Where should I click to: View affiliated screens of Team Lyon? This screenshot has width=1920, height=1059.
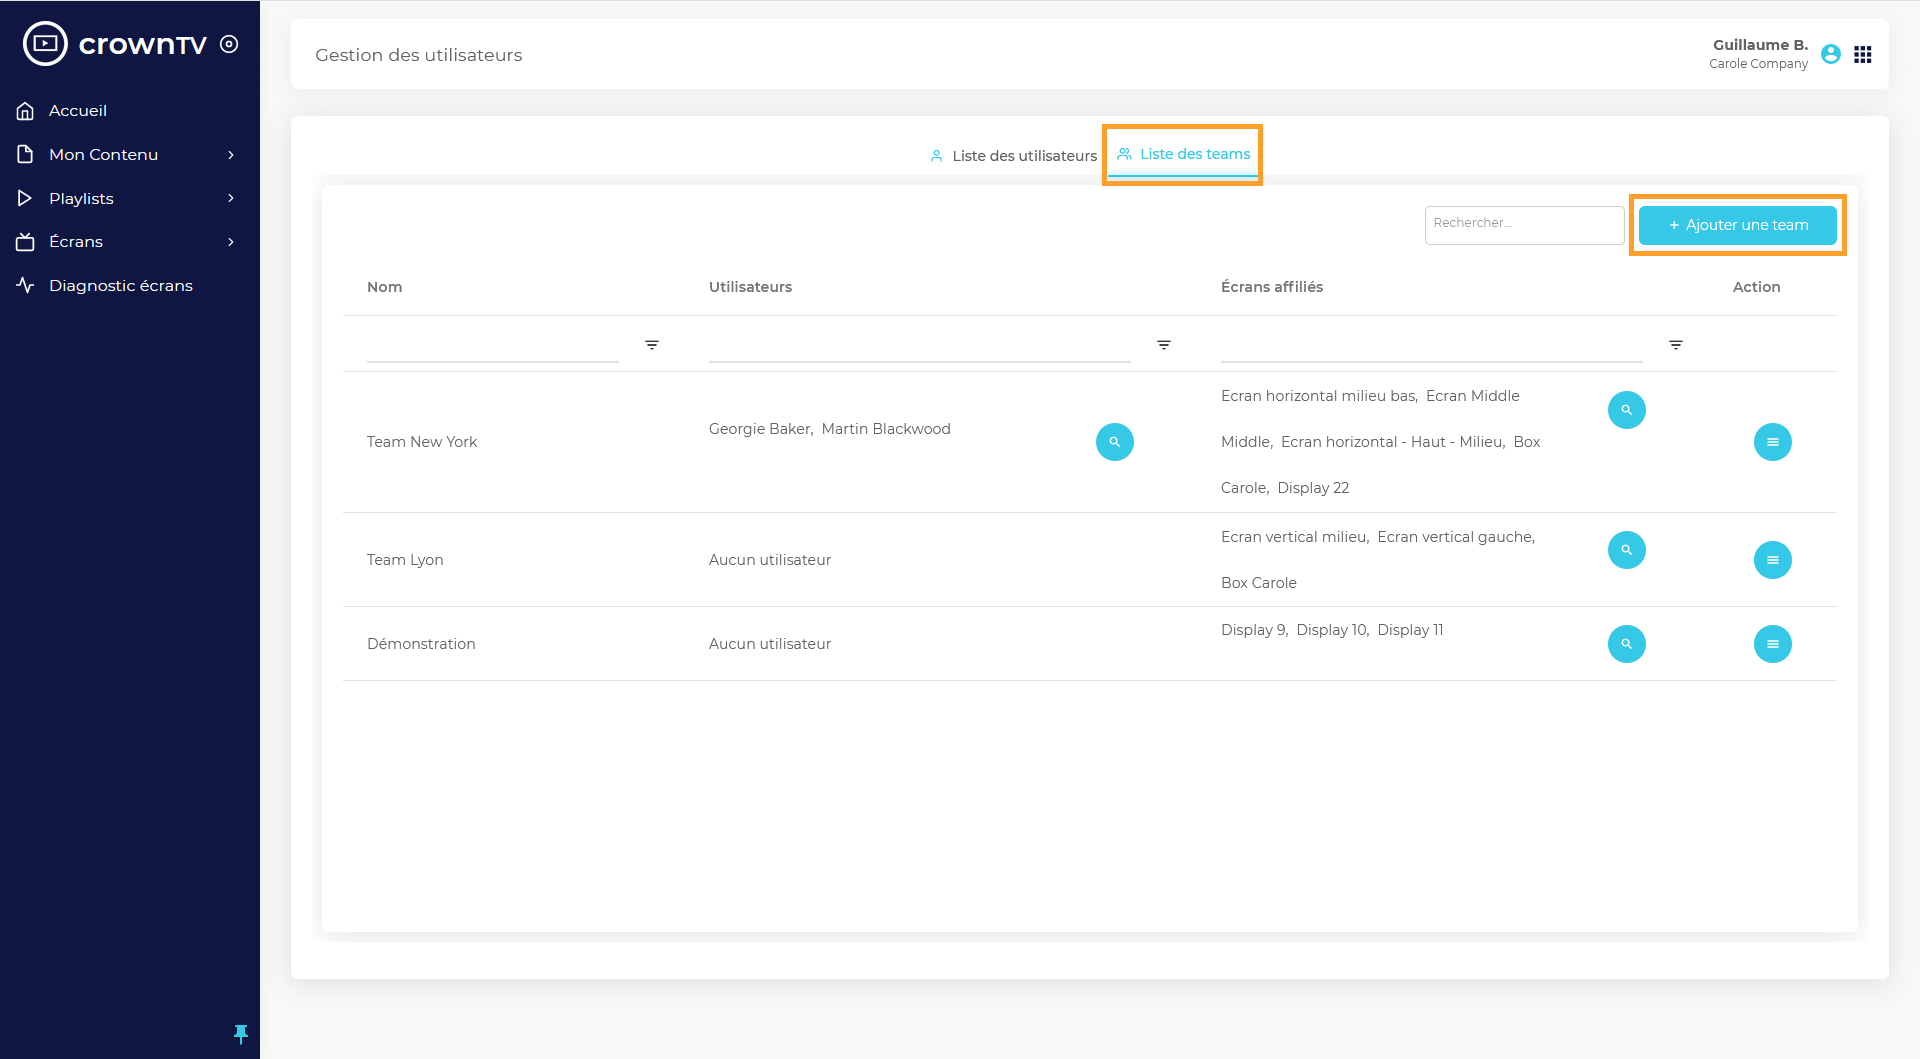(x=1627, y=550)
